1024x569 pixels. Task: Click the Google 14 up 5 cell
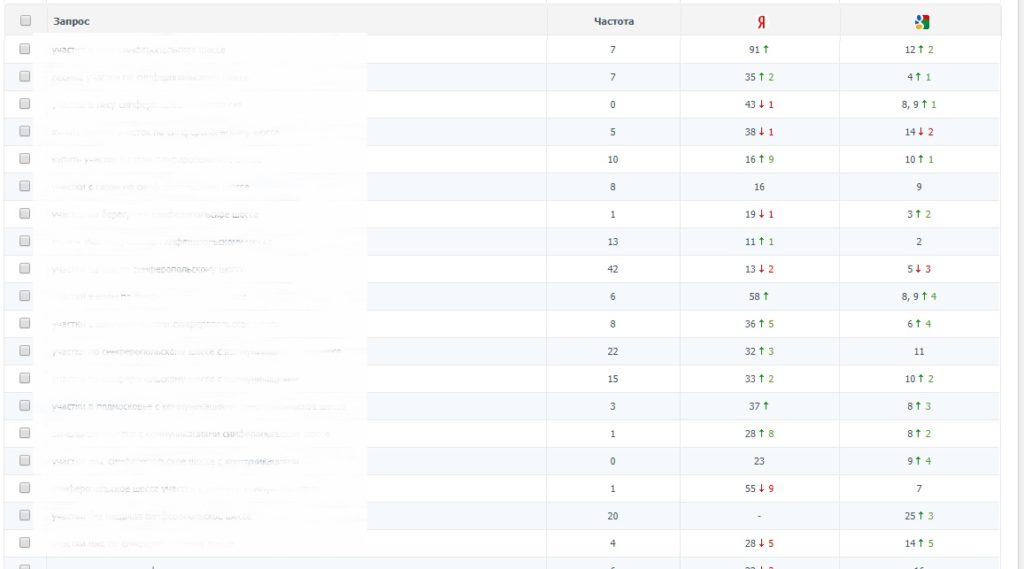click(919, 544)
